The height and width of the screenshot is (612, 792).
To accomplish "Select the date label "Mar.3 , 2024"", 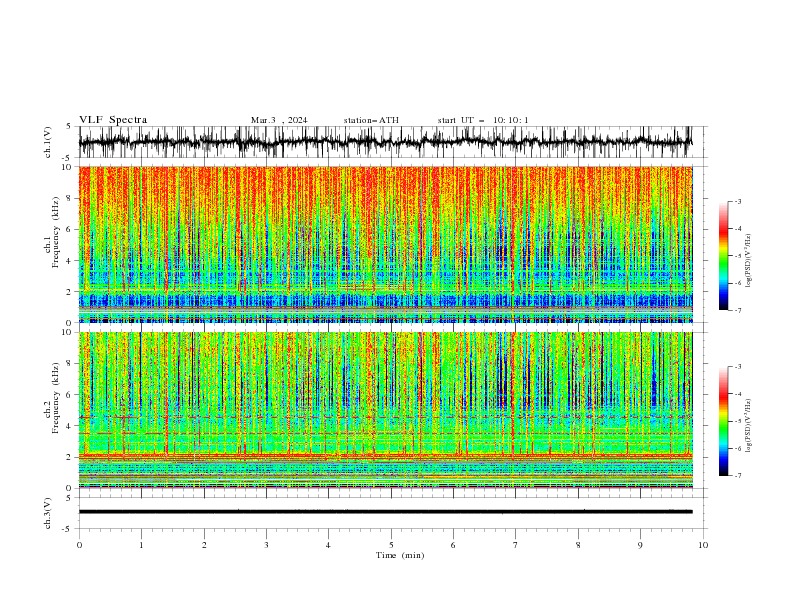I will click(279, 120).
